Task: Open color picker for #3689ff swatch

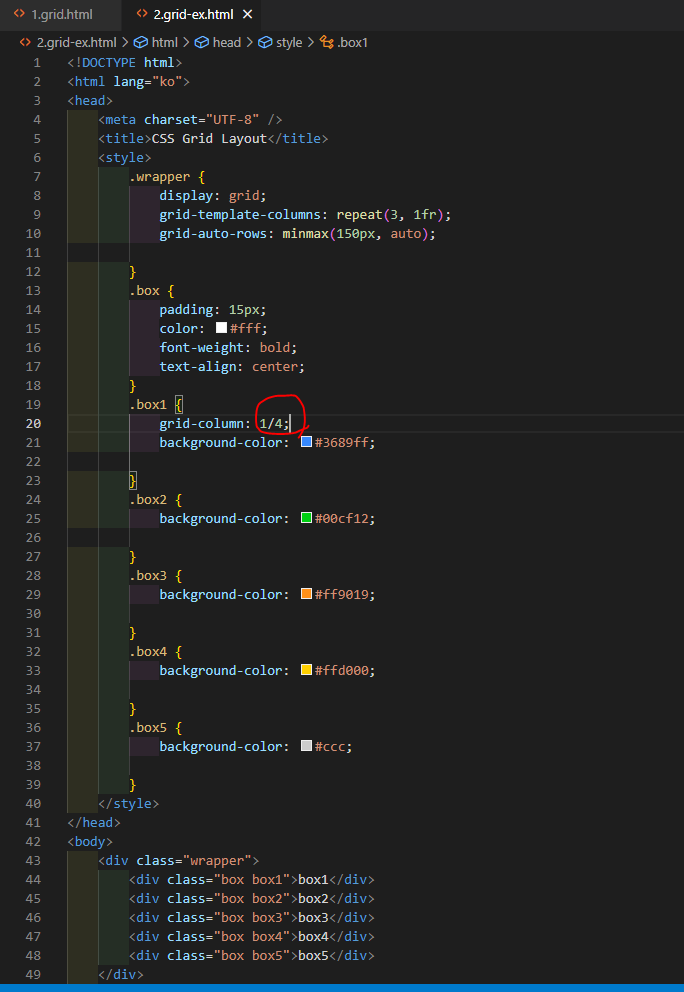Action: [x=306, y=442]
